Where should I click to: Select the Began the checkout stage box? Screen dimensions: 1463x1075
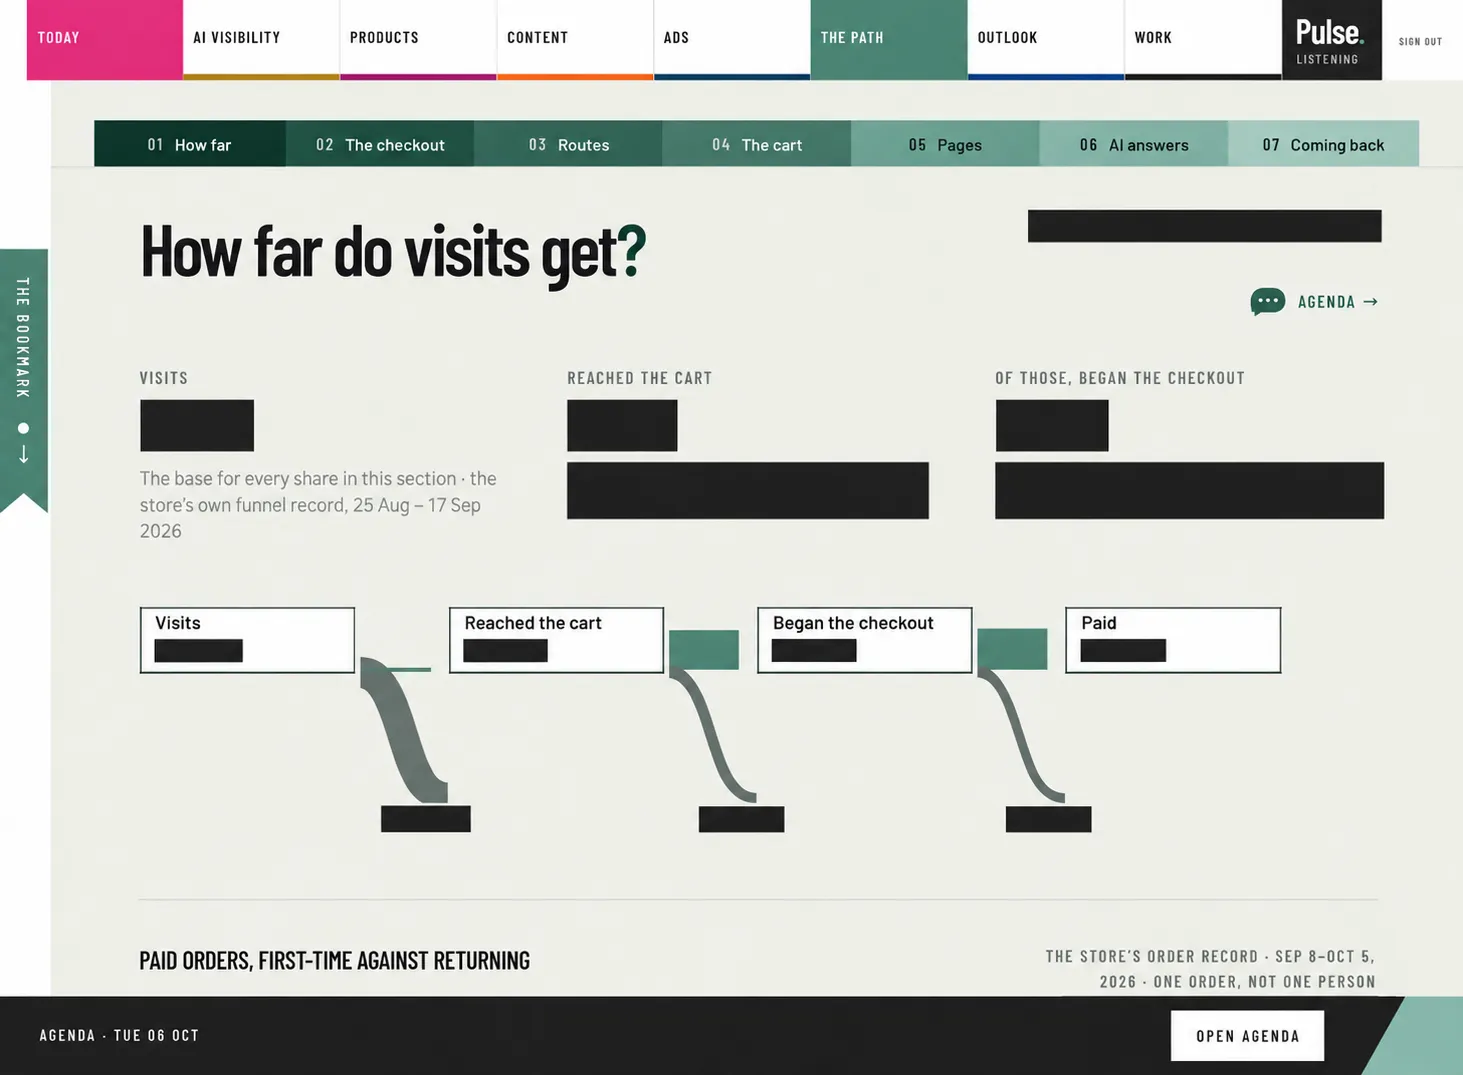(x=864, y=640)
